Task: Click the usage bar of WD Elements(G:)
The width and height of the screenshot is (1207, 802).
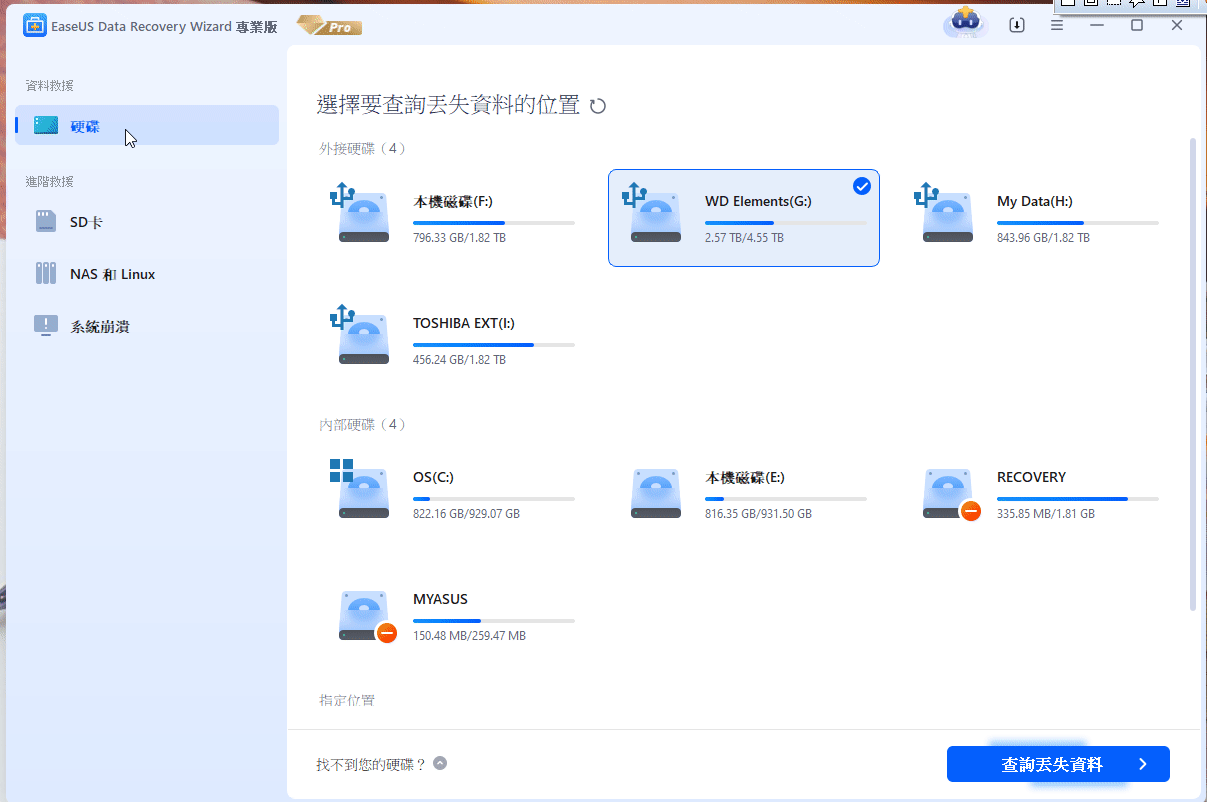Action: pyautogui.click(x=786, y=223)
